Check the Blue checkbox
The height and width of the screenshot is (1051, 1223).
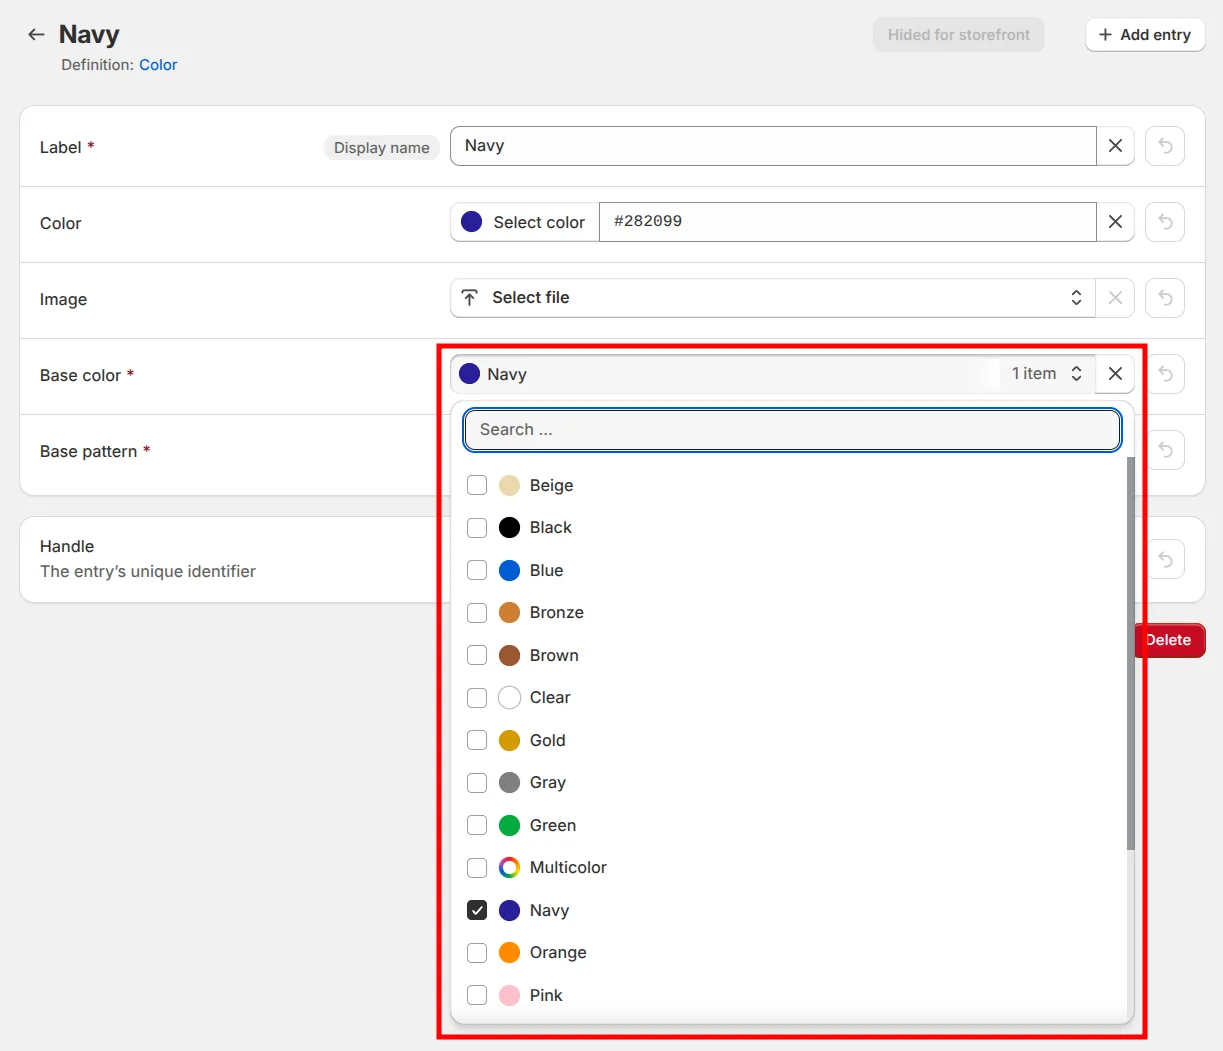tap(477, 570)
